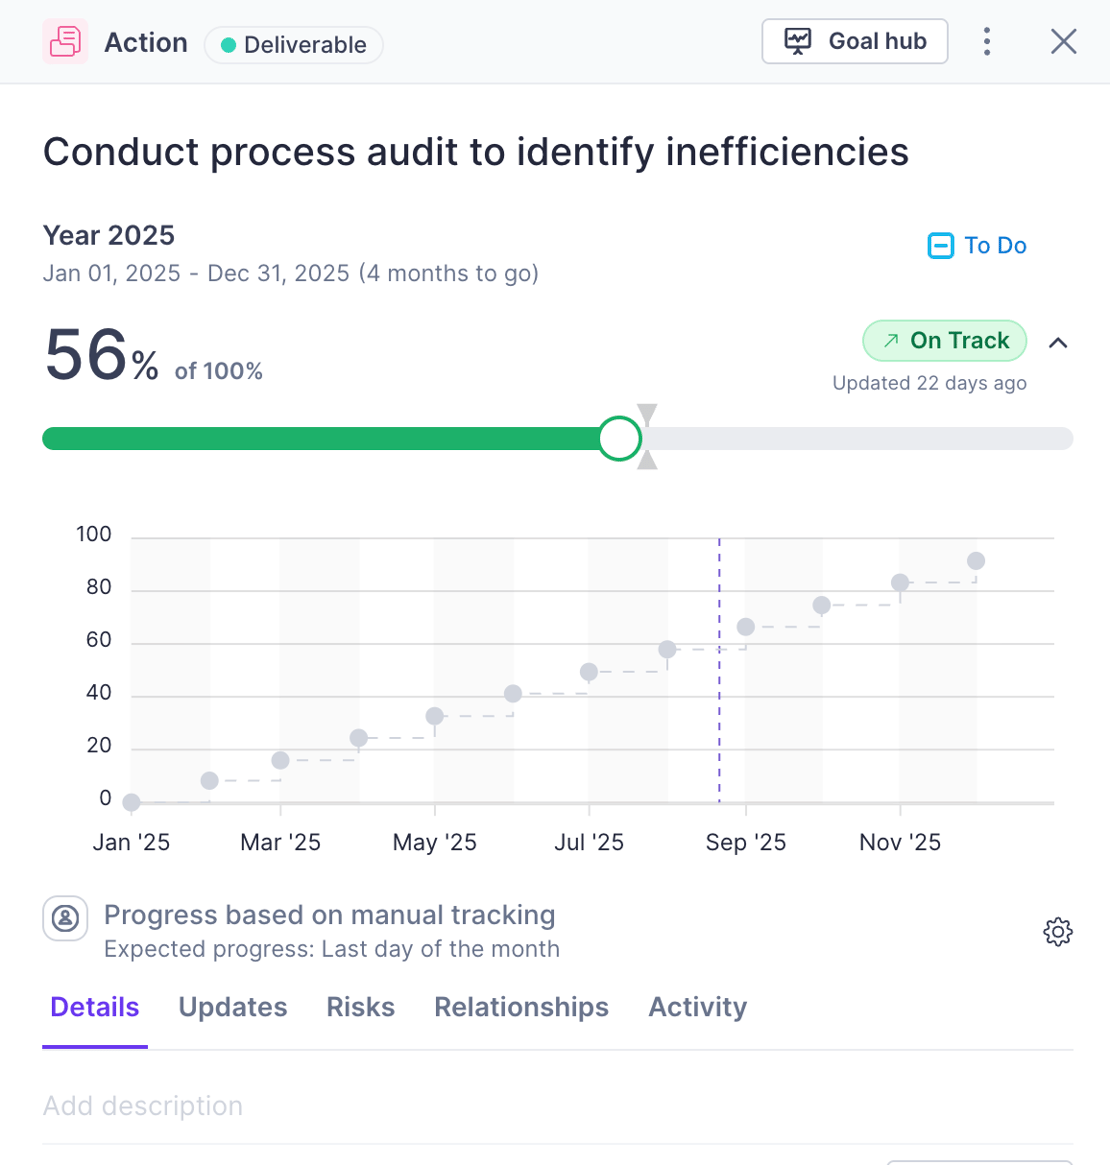Open the three-dot overflow menu

coord(987,41)
